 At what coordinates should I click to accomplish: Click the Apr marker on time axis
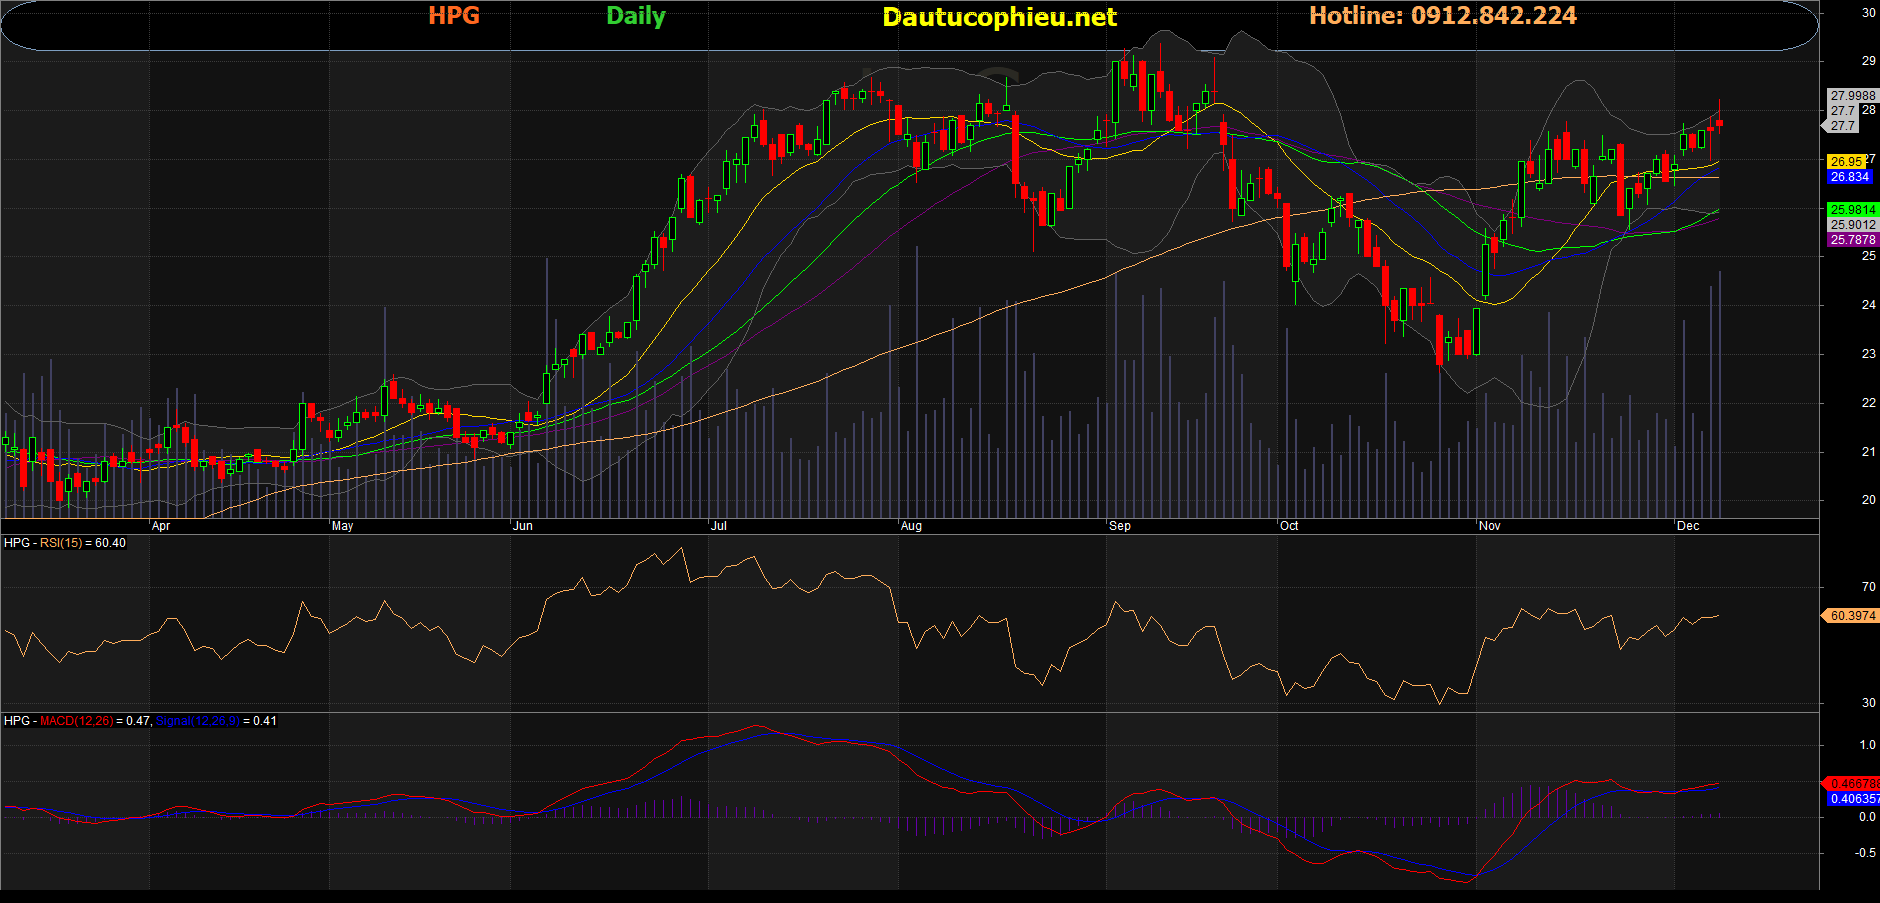160,526
